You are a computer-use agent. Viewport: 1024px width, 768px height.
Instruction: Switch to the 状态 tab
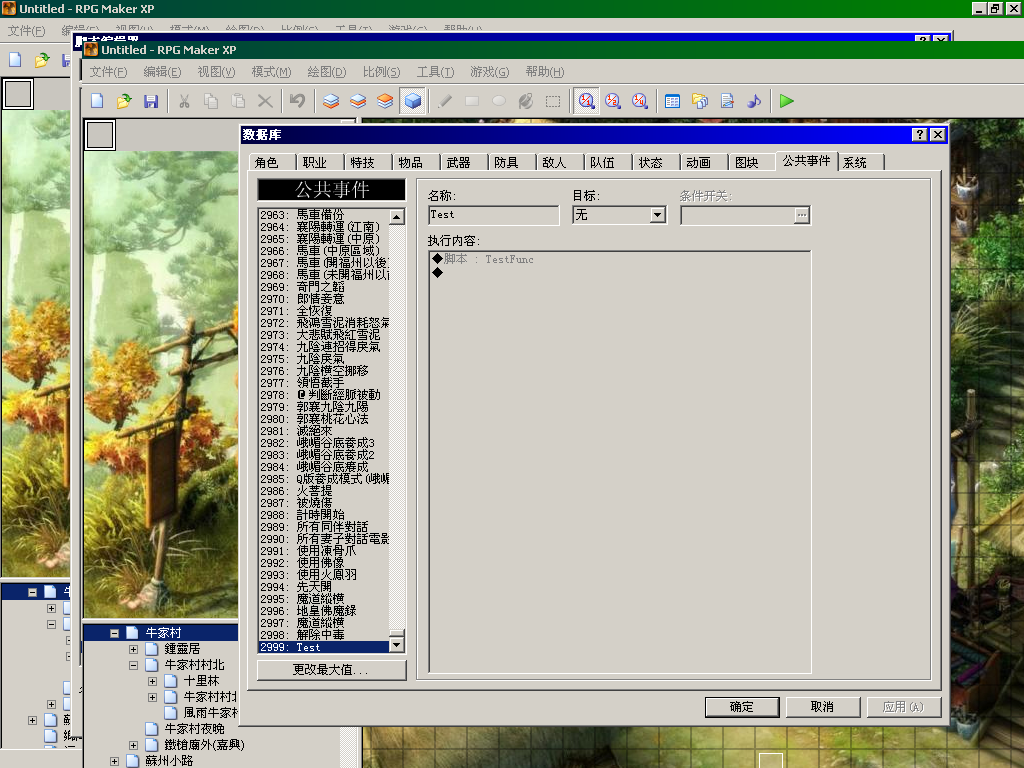tap(650, 163)
